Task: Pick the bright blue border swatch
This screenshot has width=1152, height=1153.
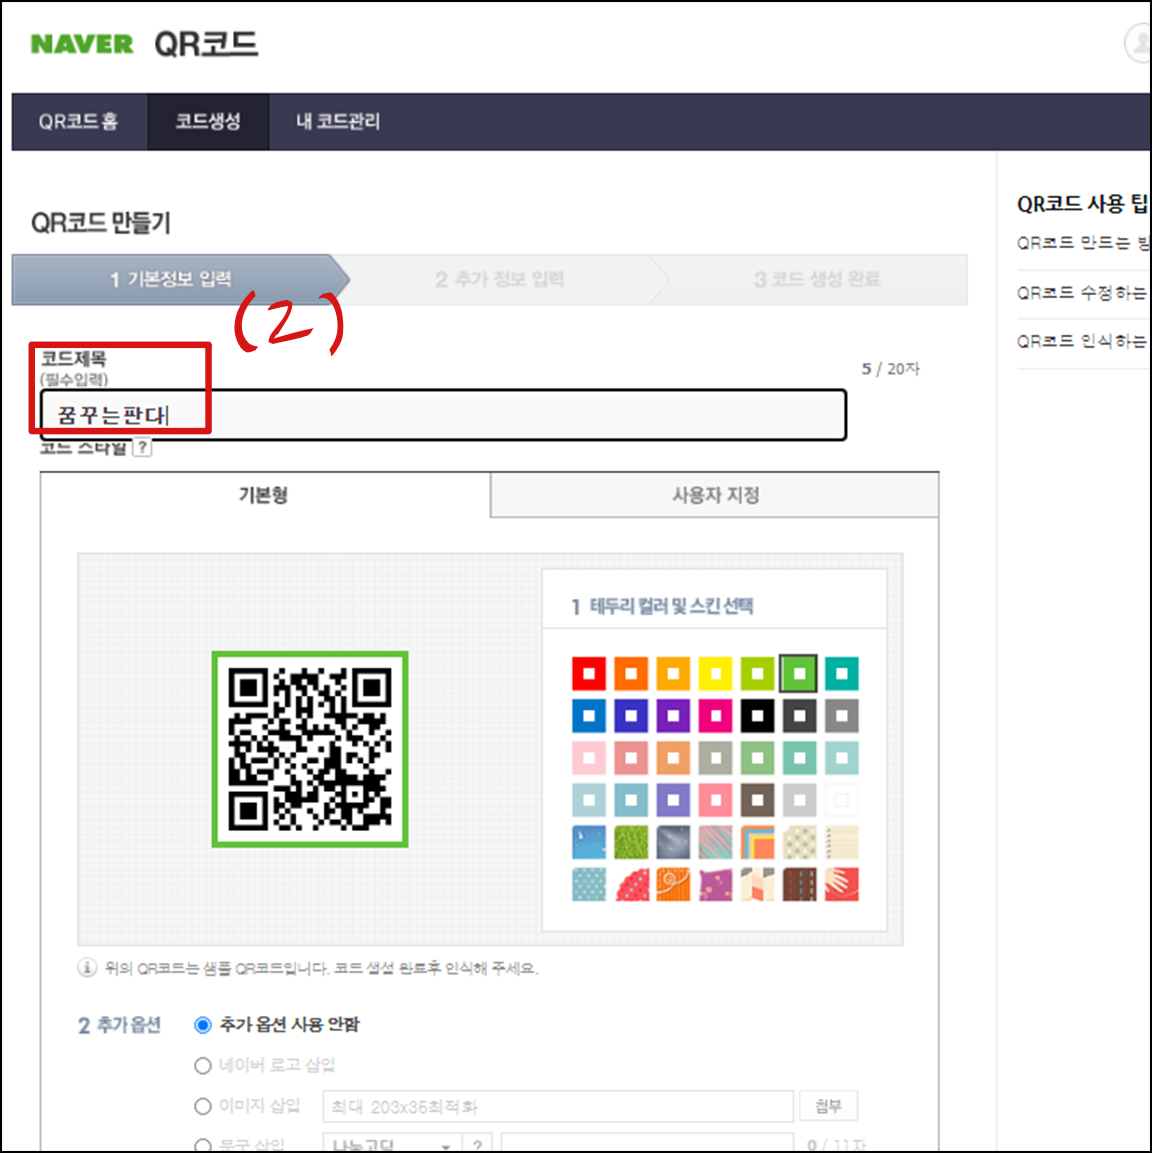Action: 589,715
